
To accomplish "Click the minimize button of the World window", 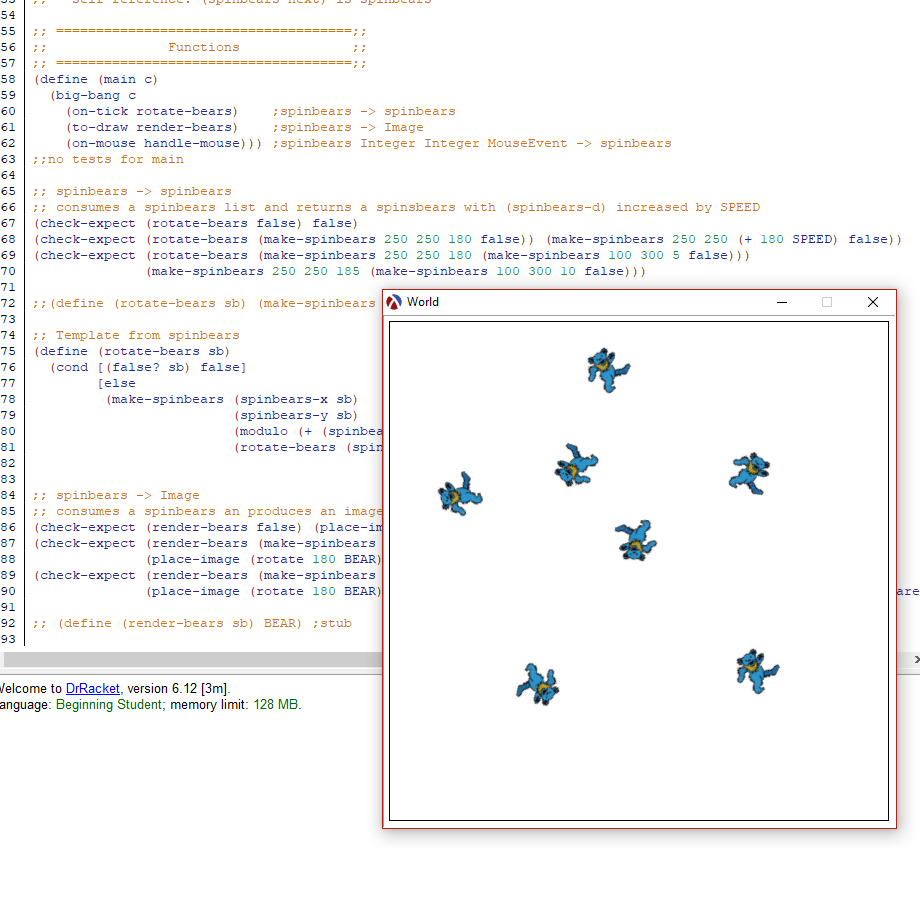I will [x=781, y=301].
